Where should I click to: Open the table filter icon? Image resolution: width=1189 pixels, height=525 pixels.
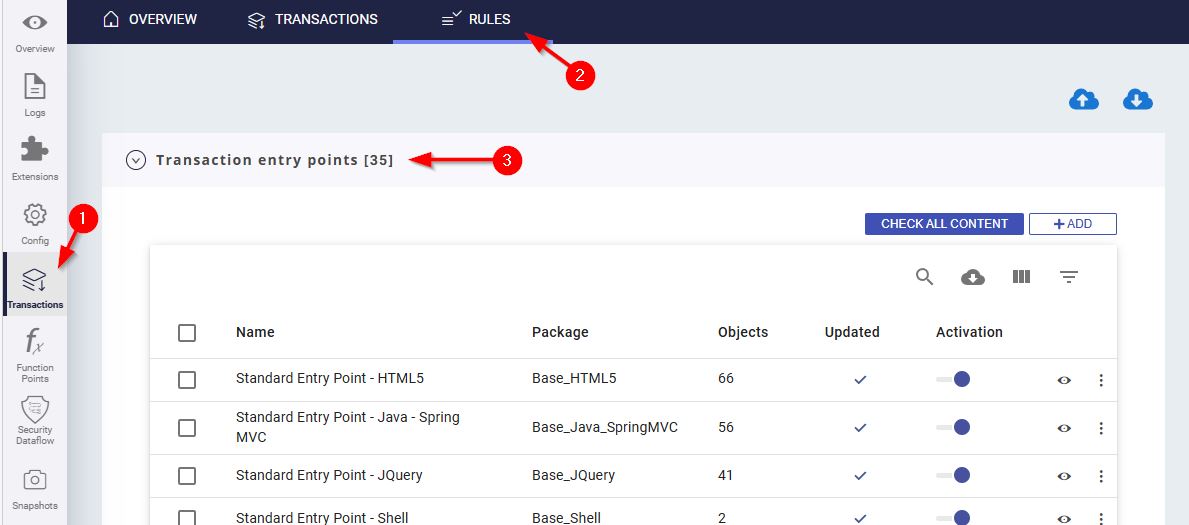point(1069,277)
